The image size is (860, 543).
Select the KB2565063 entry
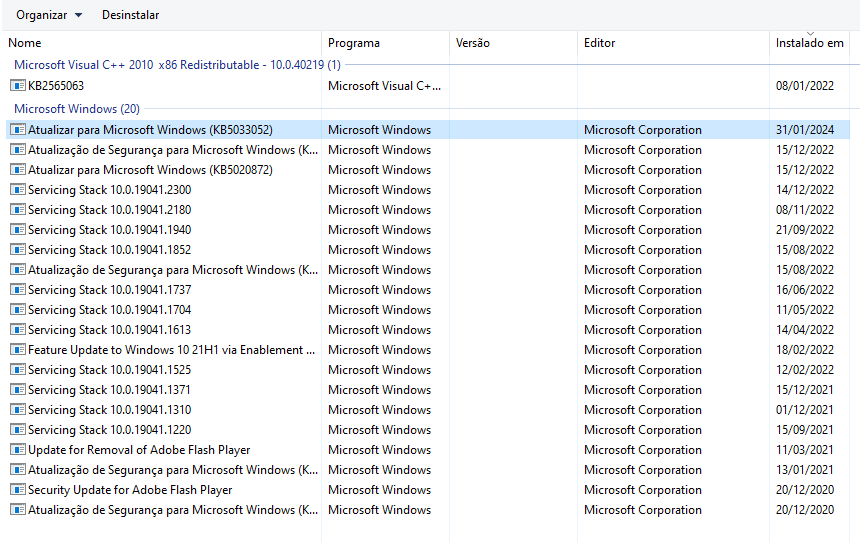click(x=56, y=86)
